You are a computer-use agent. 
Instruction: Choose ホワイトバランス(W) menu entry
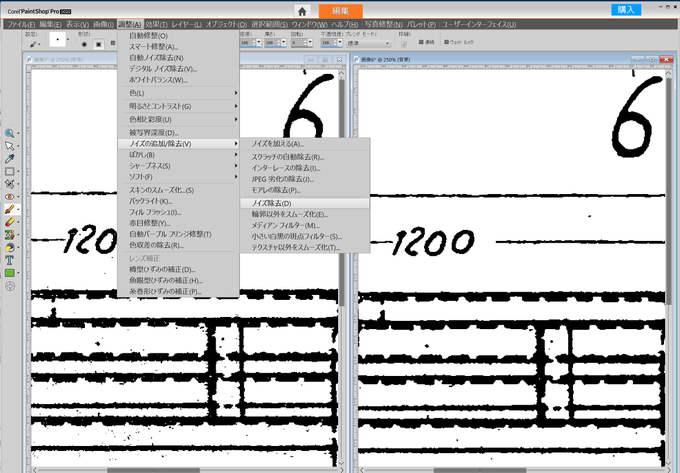coord(178,80)
